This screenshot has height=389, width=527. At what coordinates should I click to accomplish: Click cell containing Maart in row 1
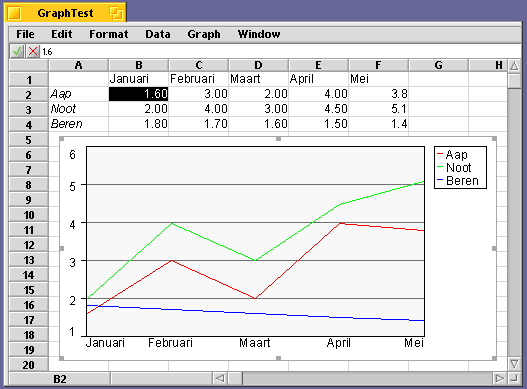click(x=258, y=79)
